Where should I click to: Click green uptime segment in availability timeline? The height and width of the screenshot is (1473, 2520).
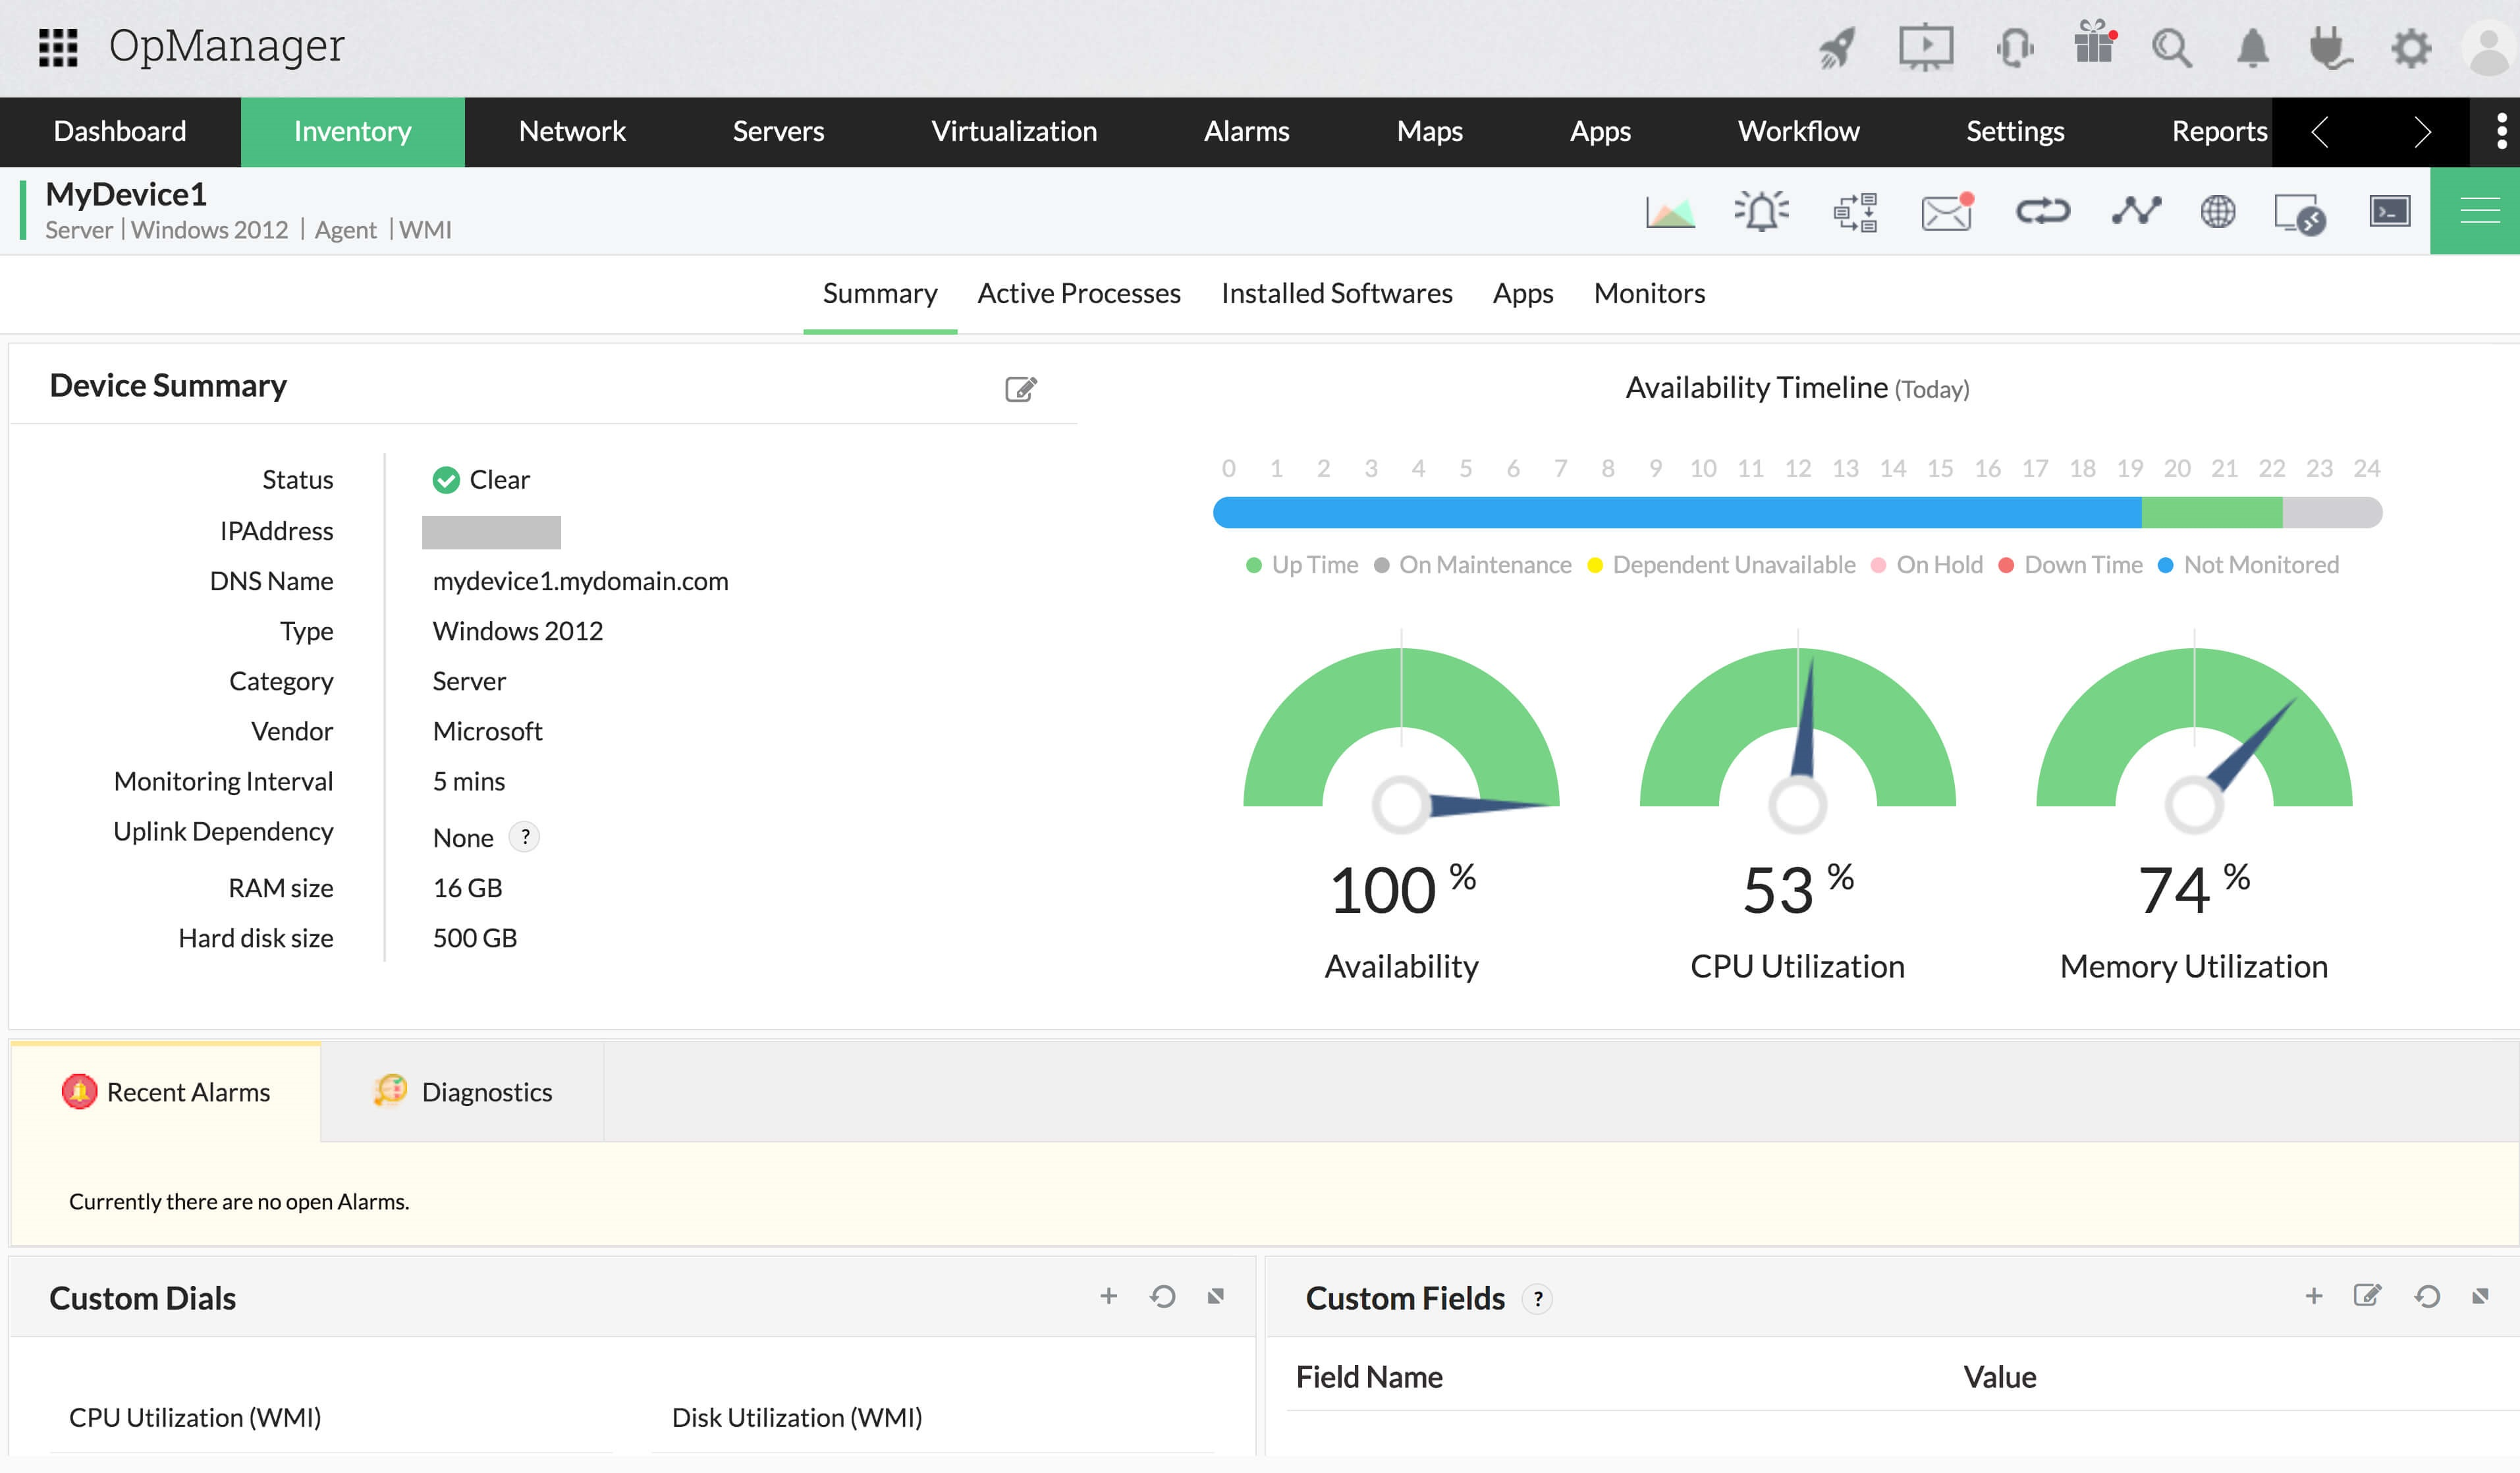point(2211,513)
